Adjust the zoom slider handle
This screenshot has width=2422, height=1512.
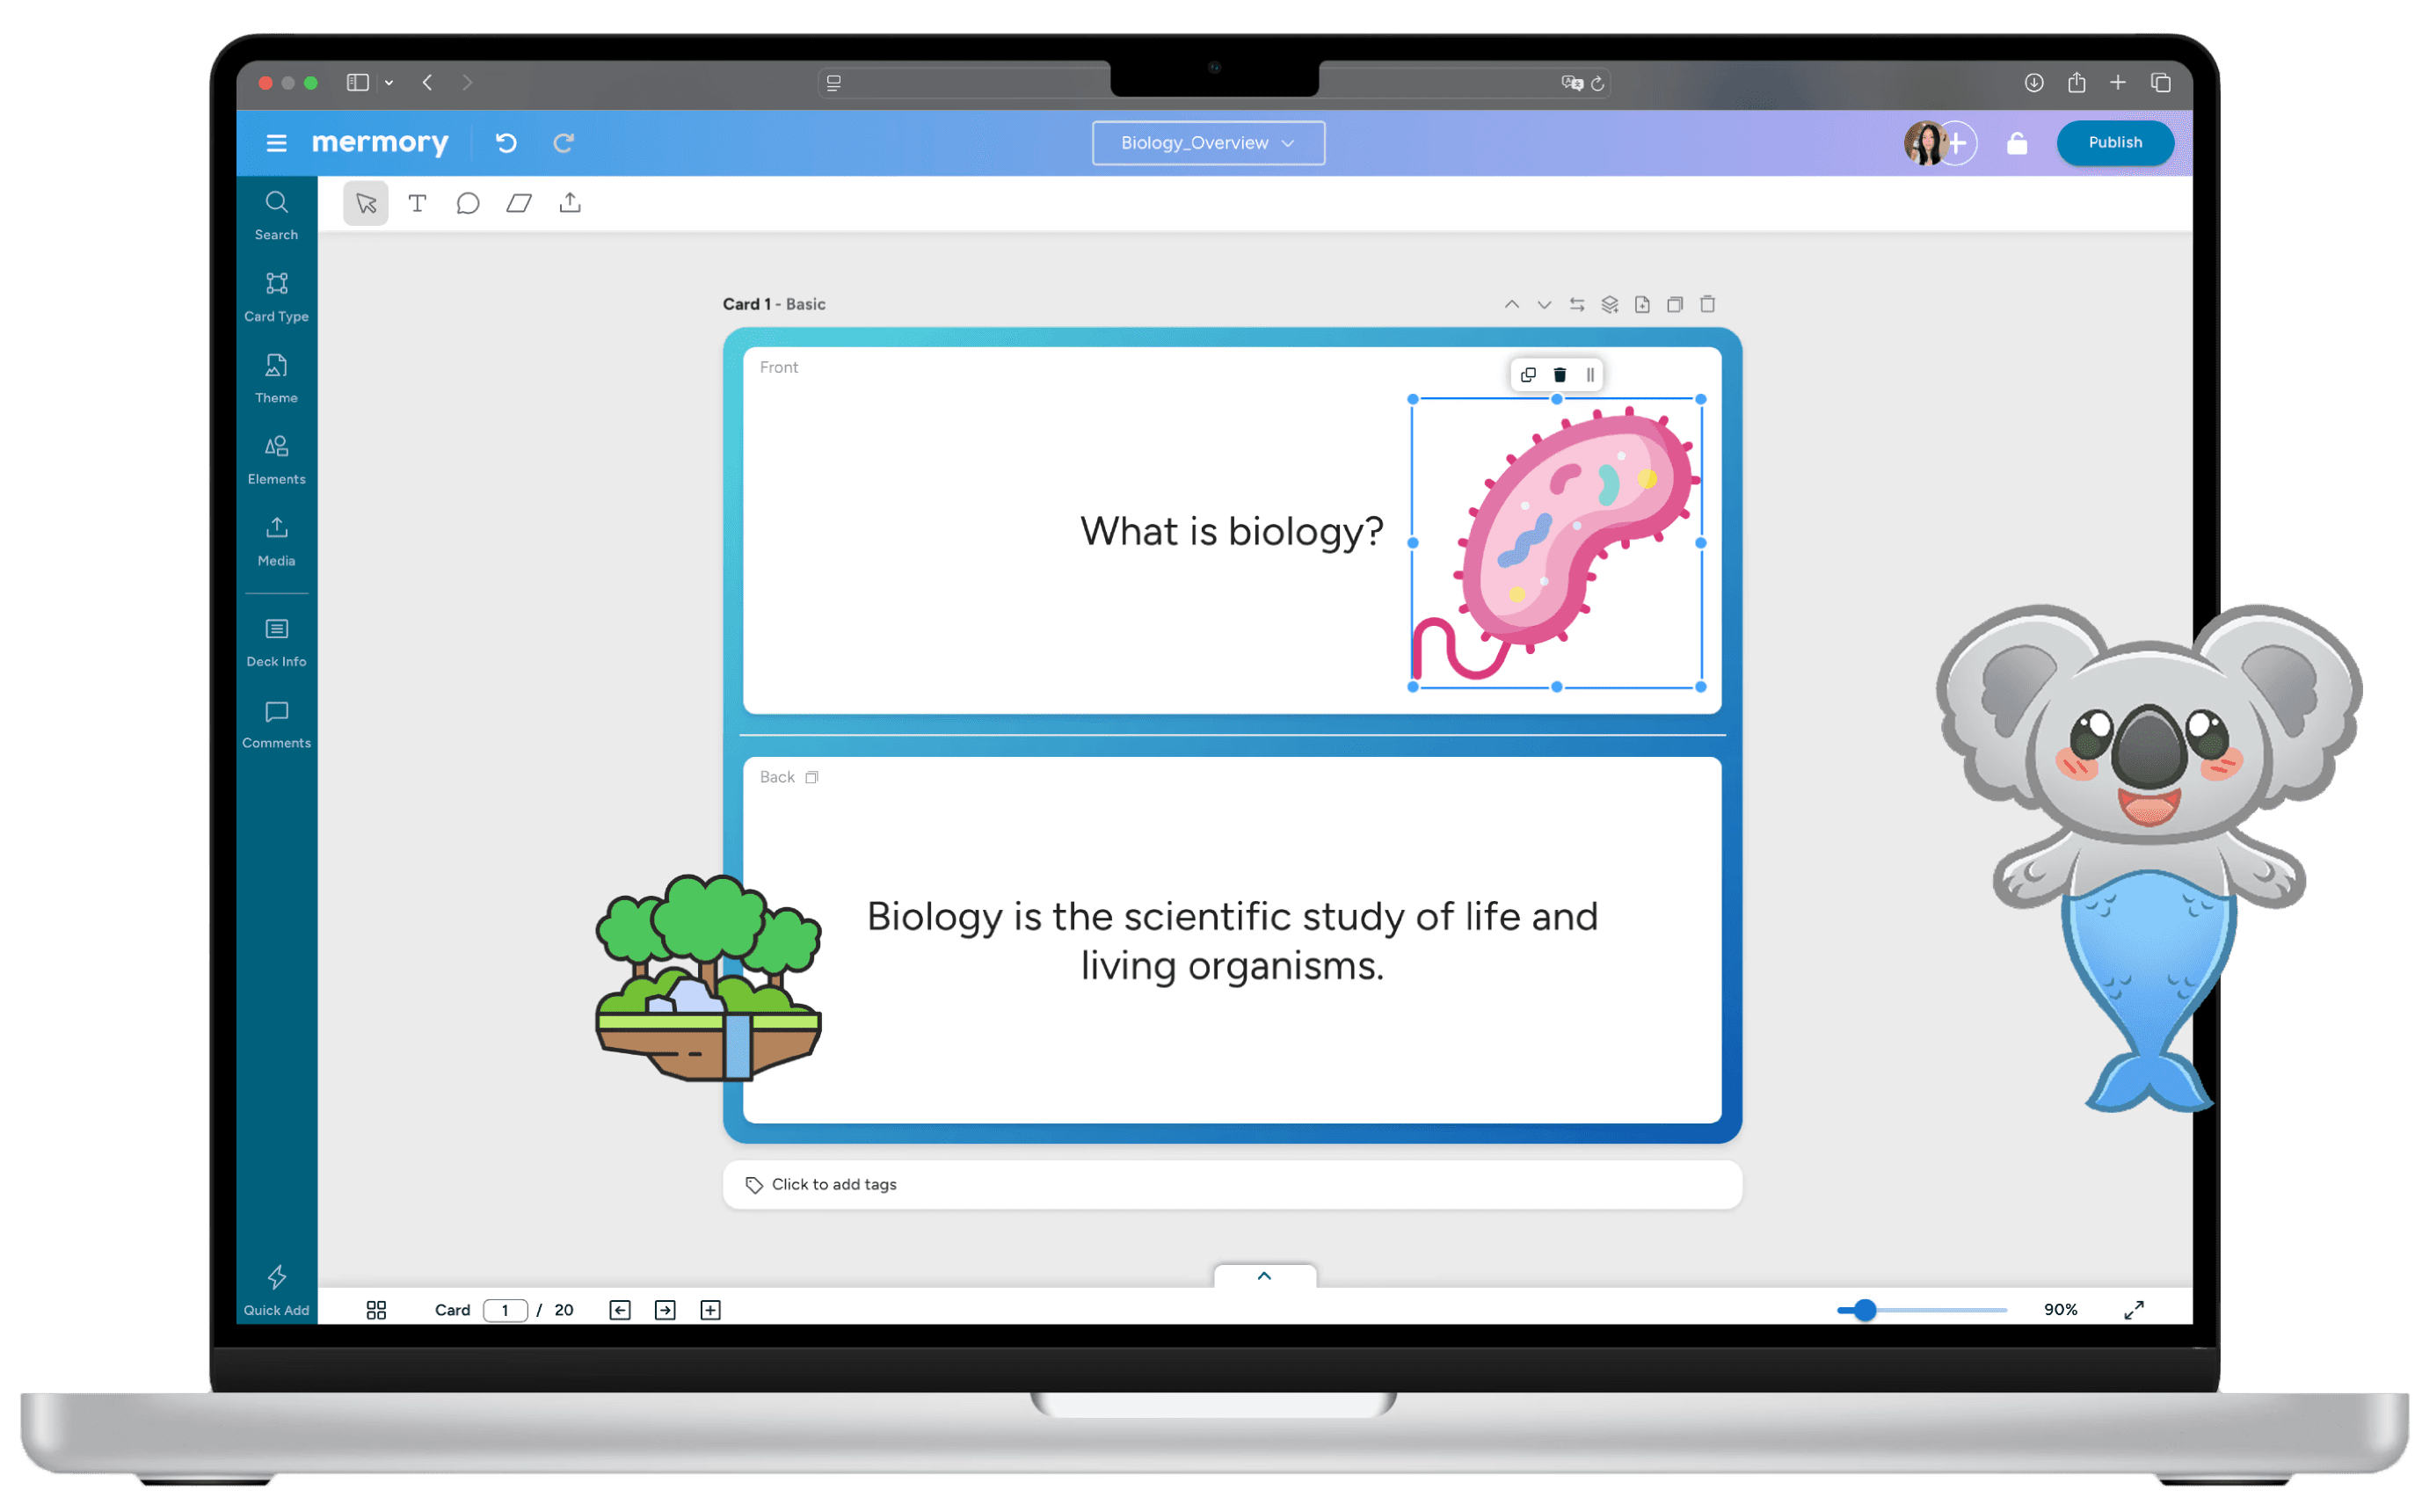click(1864, 1310)
